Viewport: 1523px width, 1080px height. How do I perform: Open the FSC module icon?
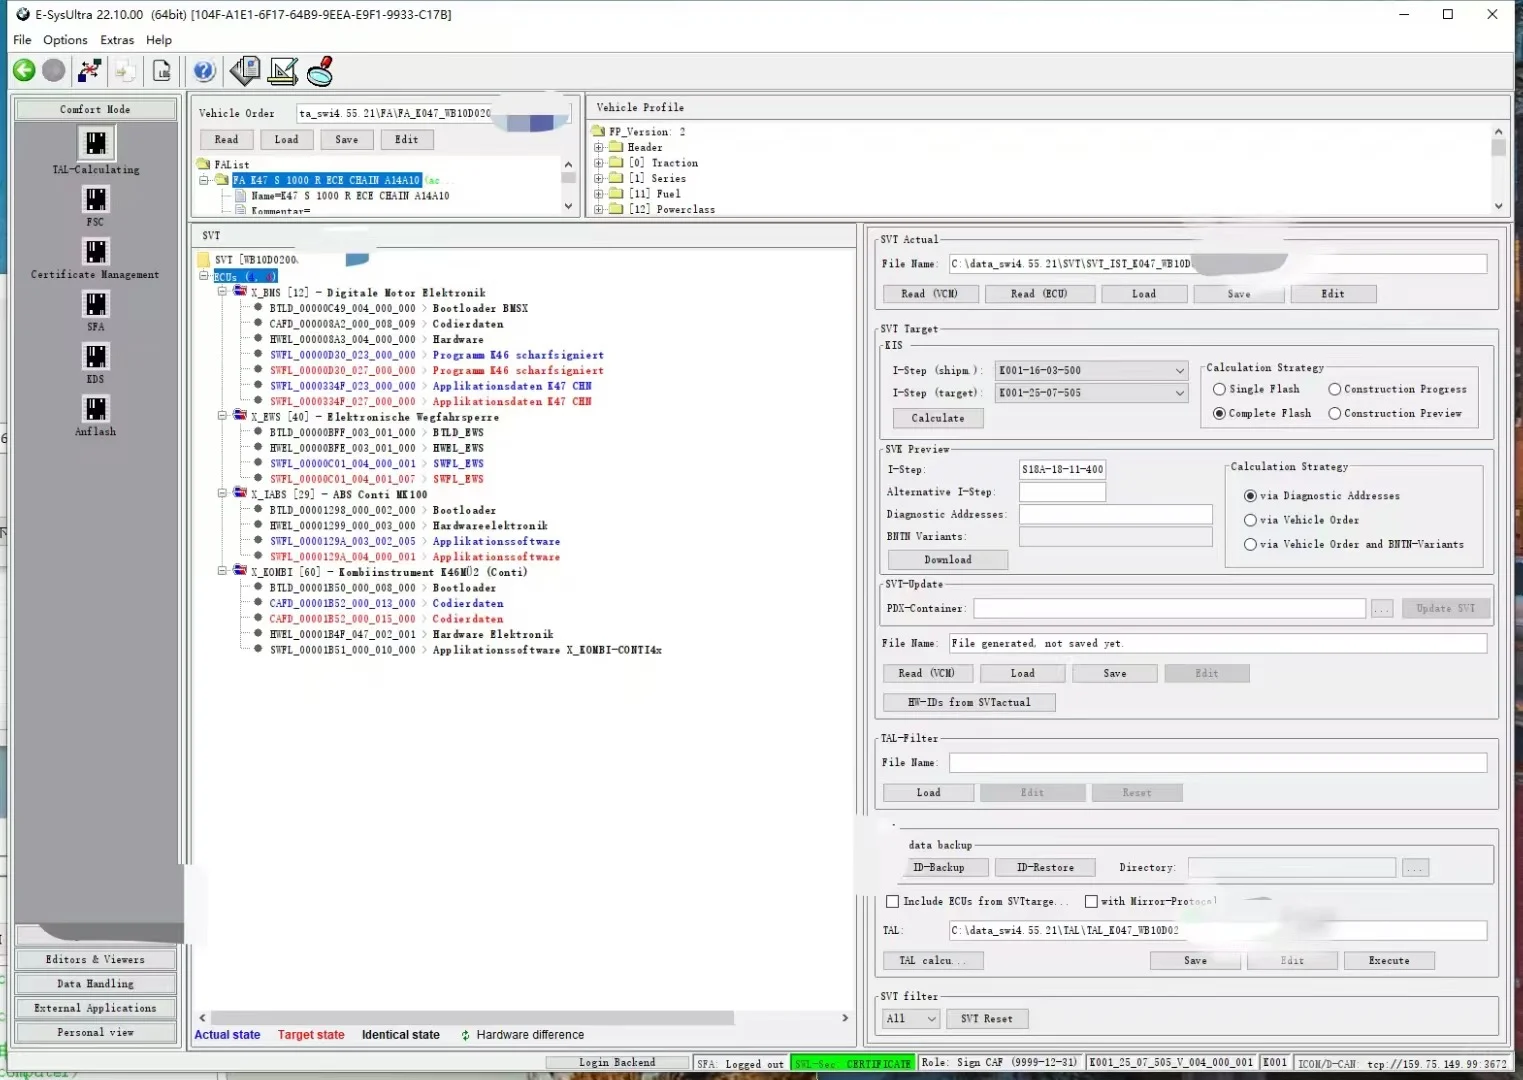click(96, 199)
